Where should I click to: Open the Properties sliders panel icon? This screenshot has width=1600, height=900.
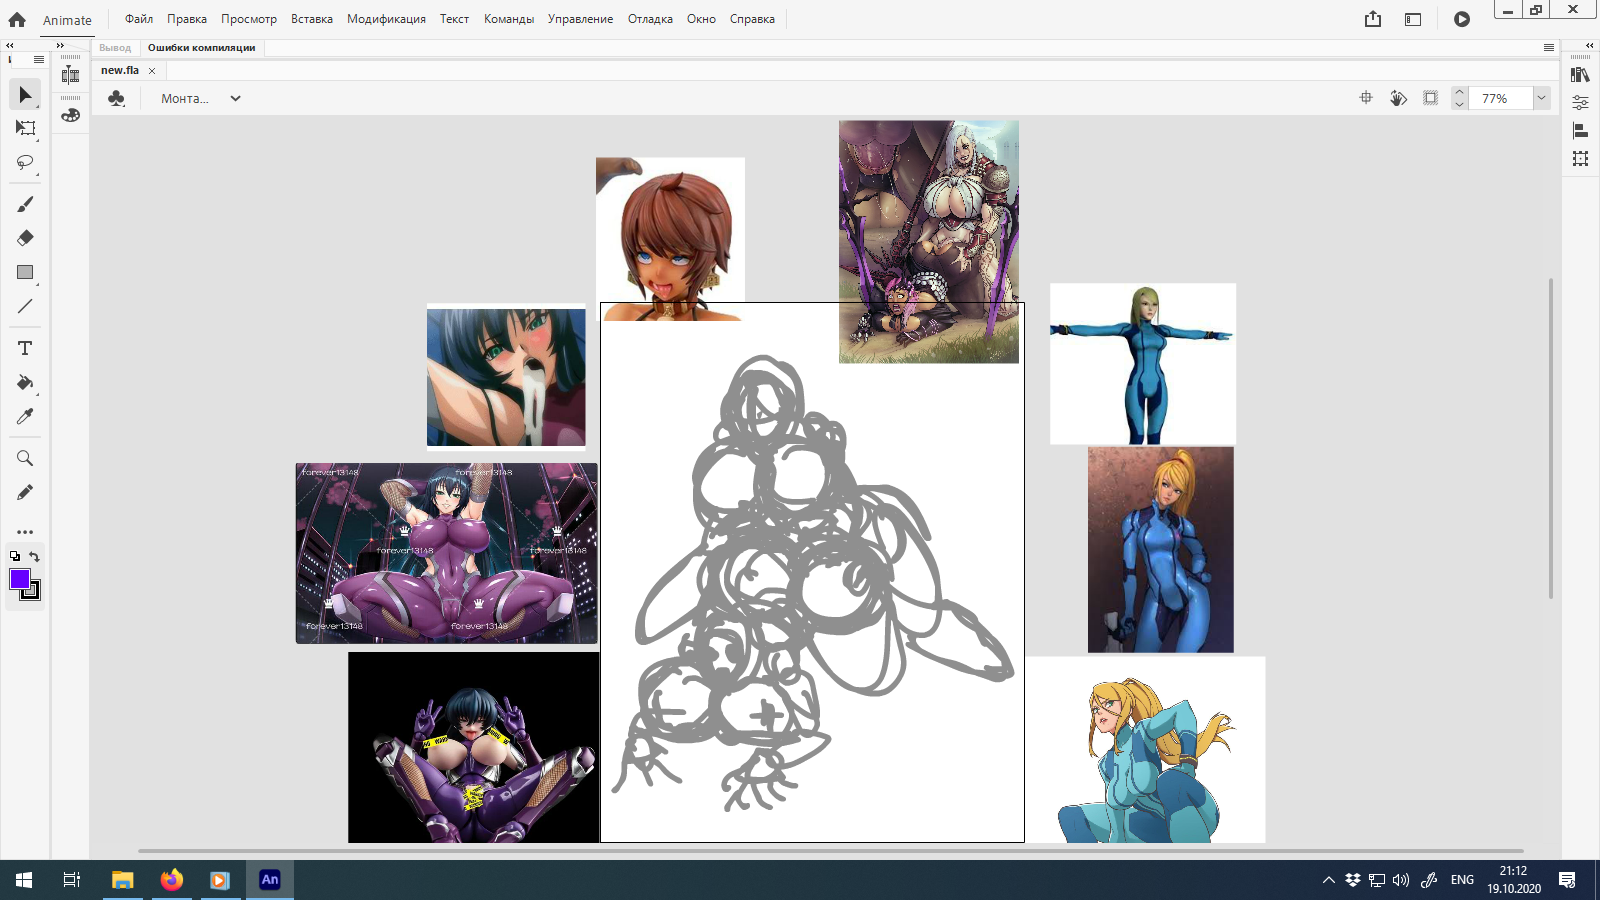point(1580,102)
